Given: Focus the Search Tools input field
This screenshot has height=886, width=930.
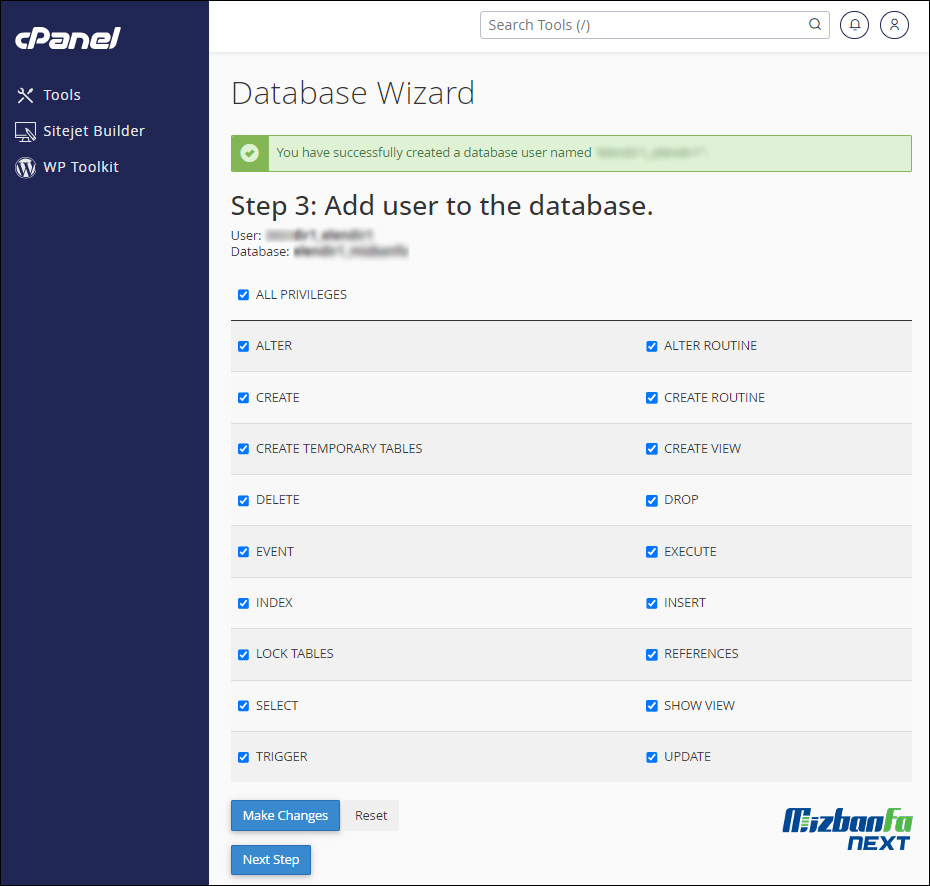Looking at the screenshot, I should [654, 25].
